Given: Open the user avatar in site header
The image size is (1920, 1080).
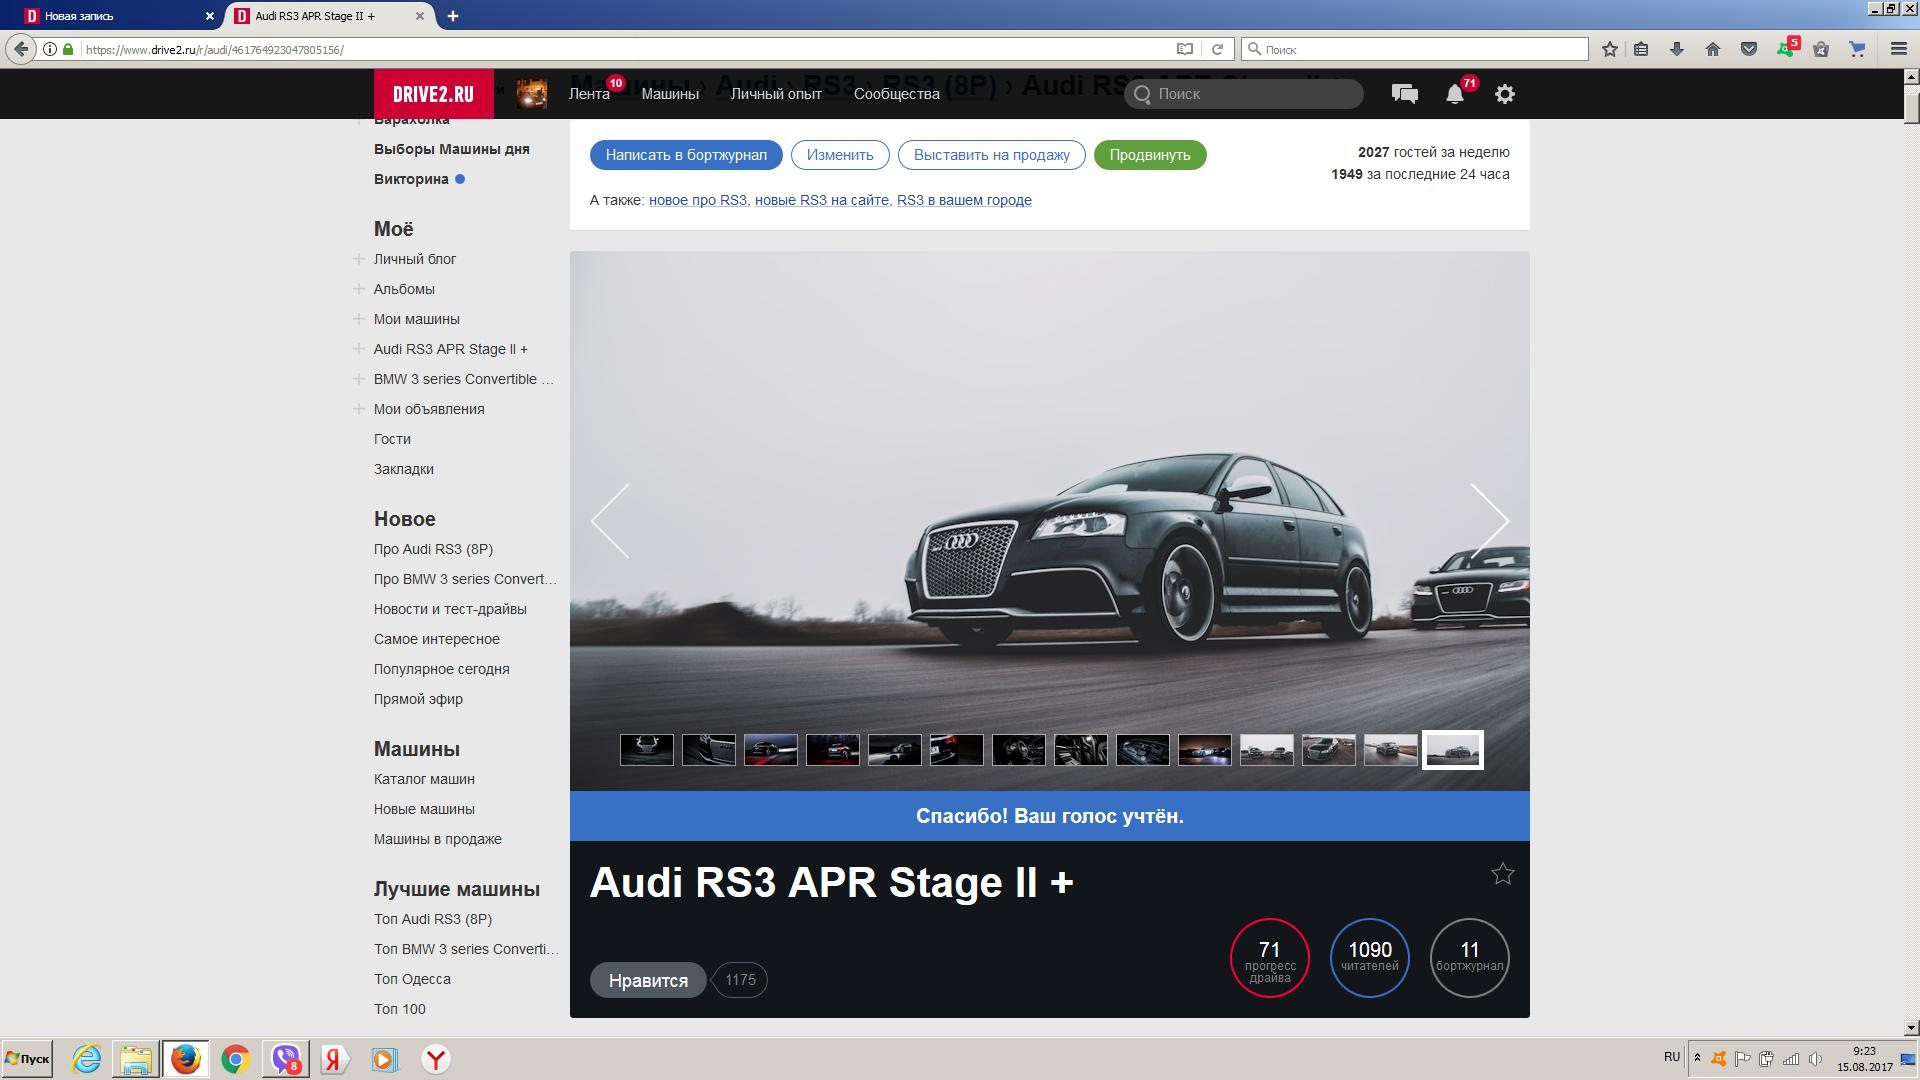Looking at the screenshot, I should pyautogui.click(x=531, y=94).
